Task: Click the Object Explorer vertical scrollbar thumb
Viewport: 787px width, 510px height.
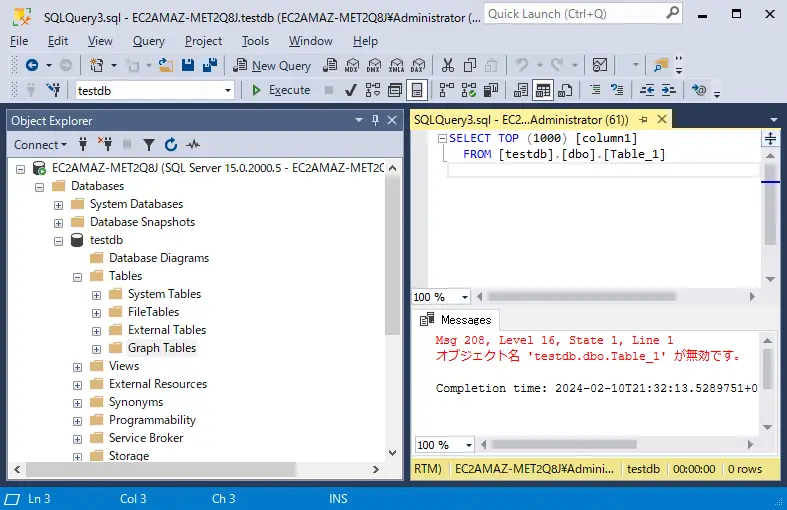Action: tap(392, 256)
